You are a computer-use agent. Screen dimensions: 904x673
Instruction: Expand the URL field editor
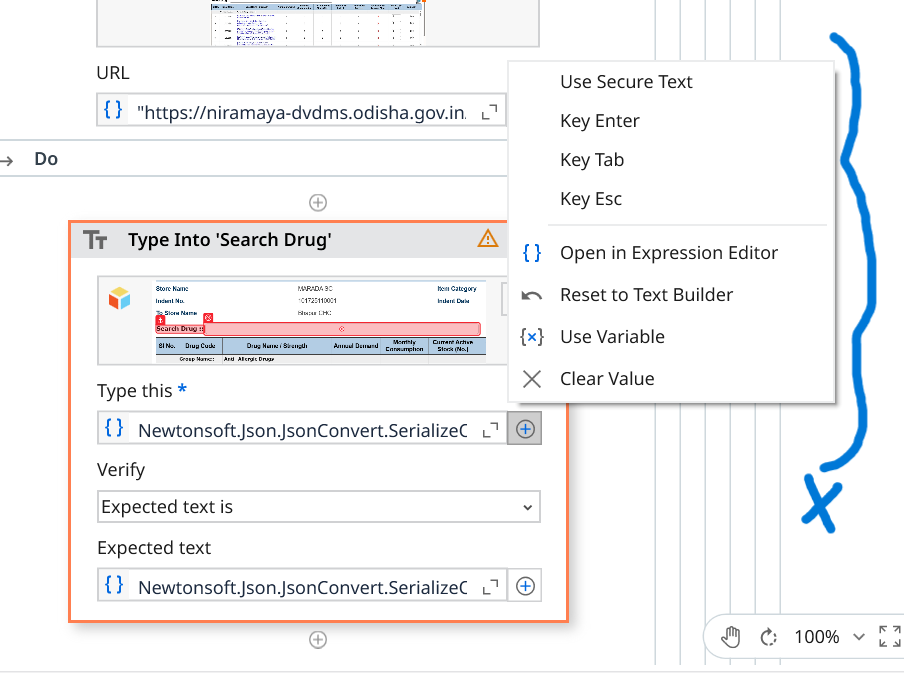tap(490, 112)
